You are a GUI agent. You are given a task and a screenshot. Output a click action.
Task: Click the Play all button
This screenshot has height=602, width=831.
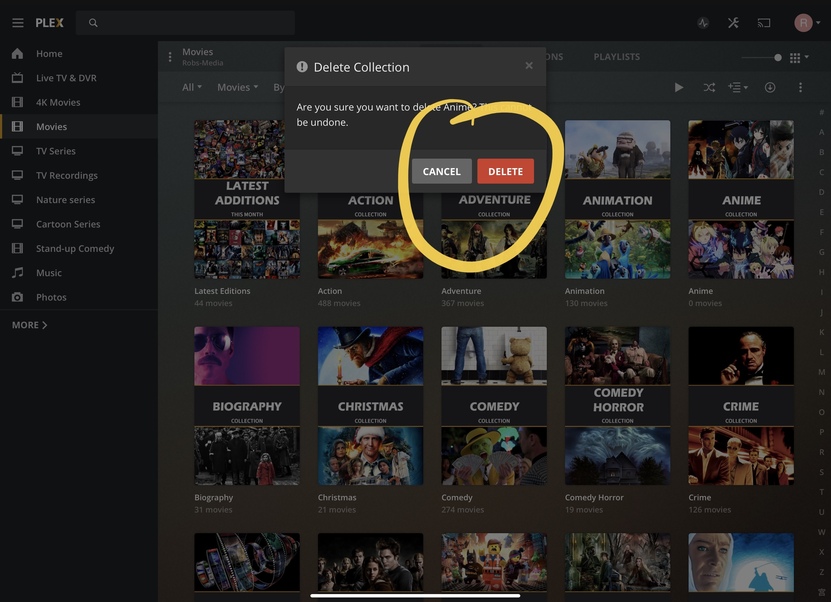point(678,87)
